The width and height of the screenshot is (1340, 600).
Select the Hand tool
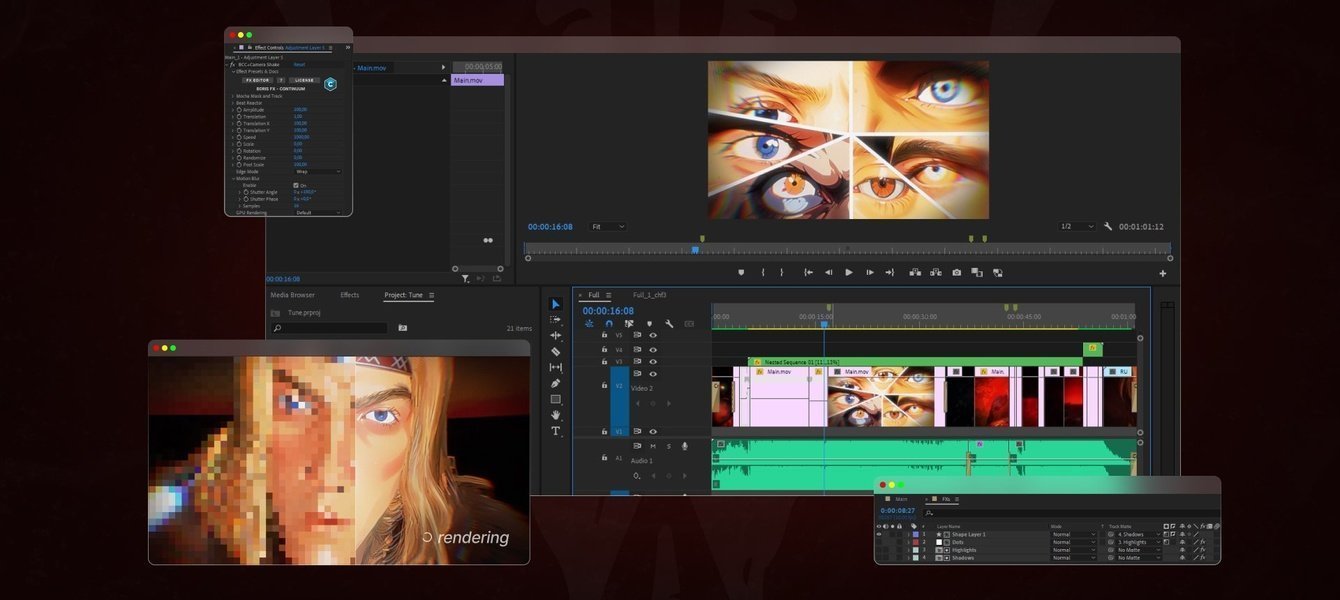(x=556, y=415)
